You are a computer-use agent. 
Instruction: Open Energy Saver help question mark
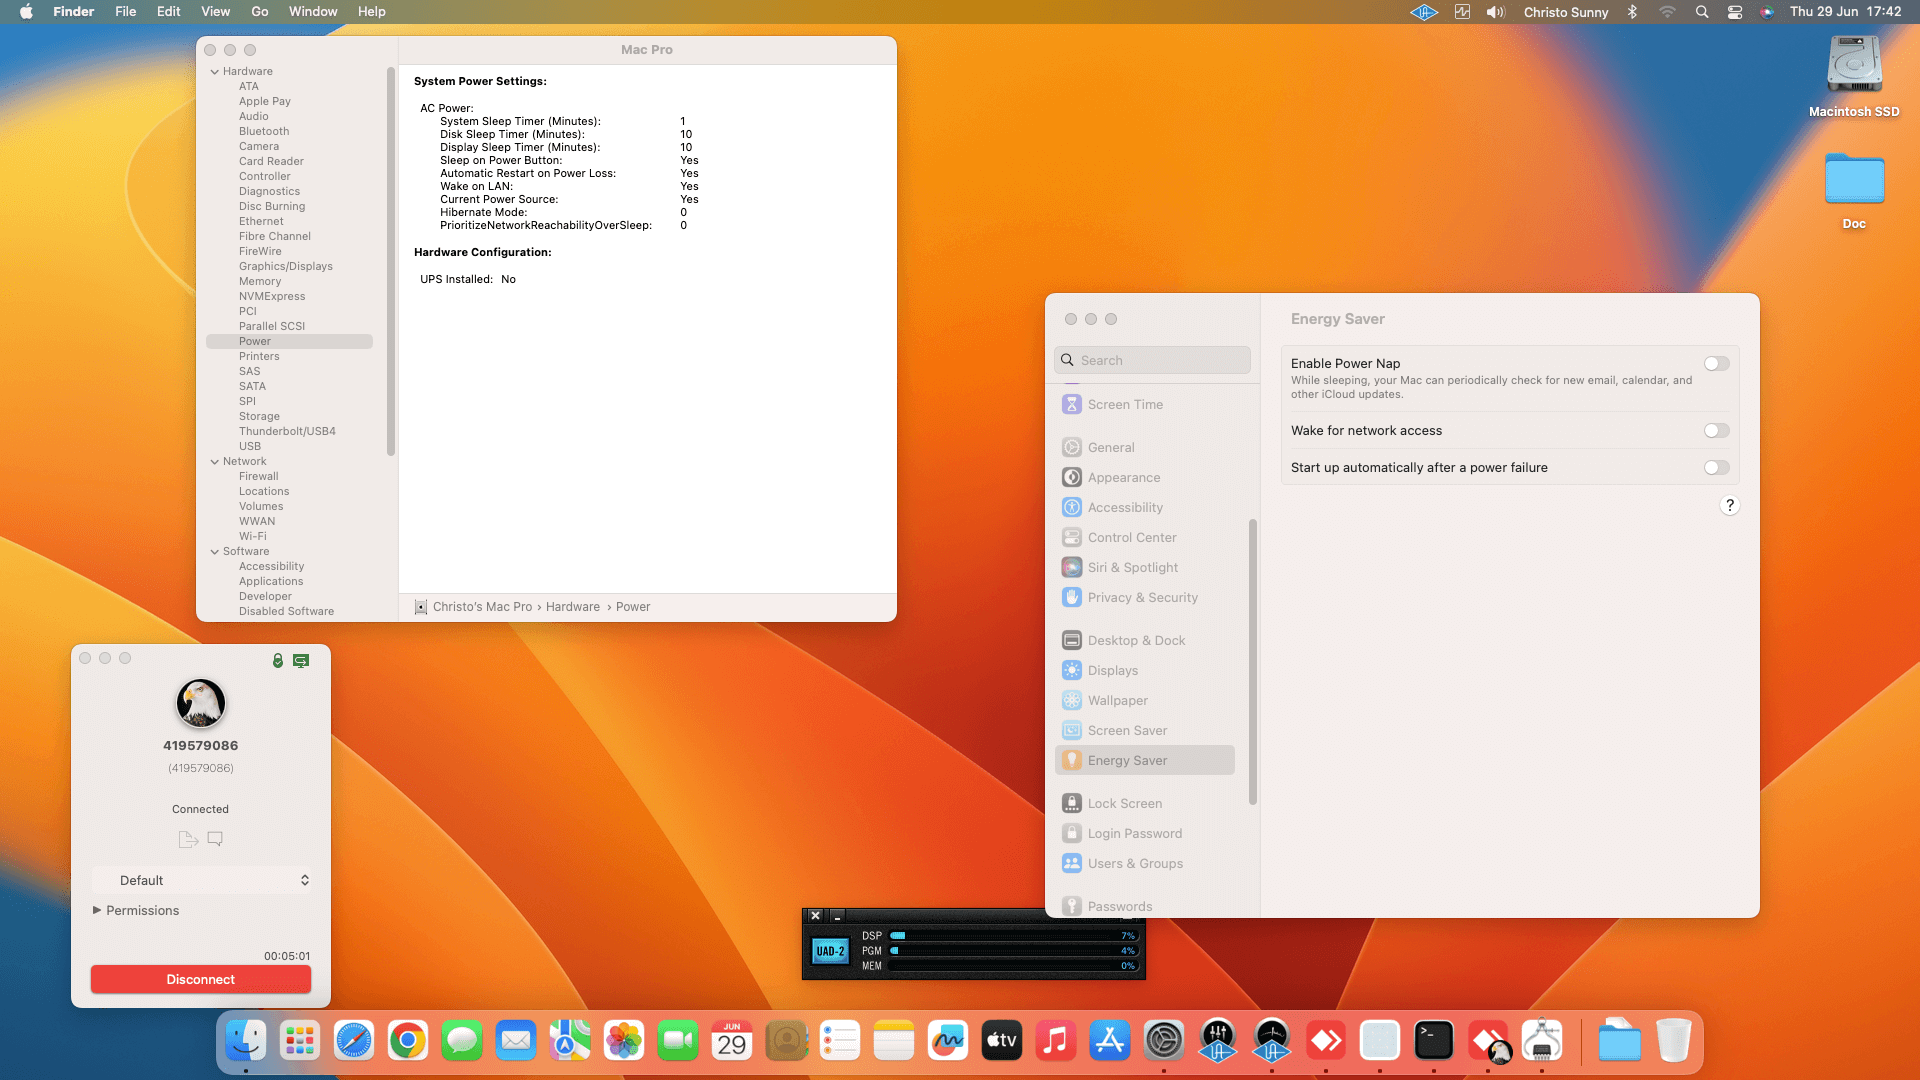pyautogui.click(x=1729, y=505)
